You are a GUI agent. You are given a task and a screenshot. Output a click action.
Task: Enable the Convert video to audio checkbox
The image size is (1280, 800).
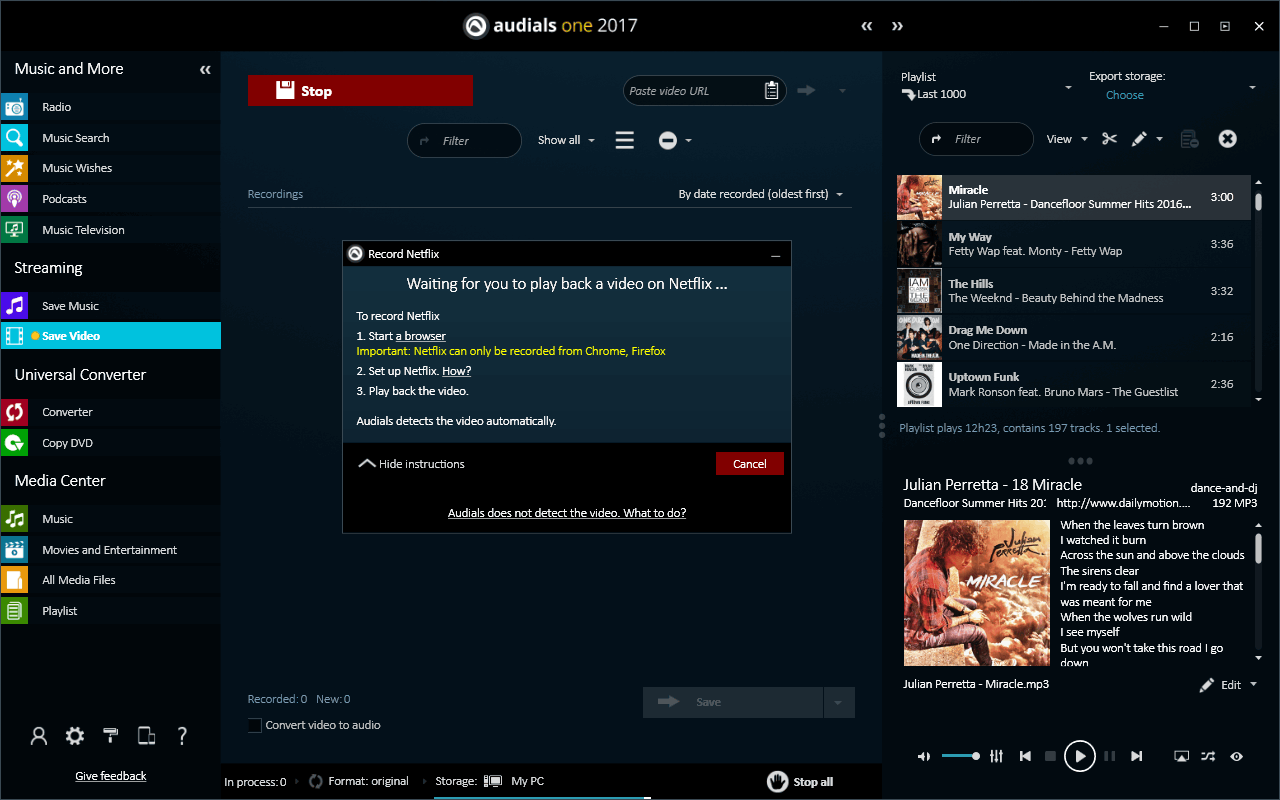pos(254,725)
